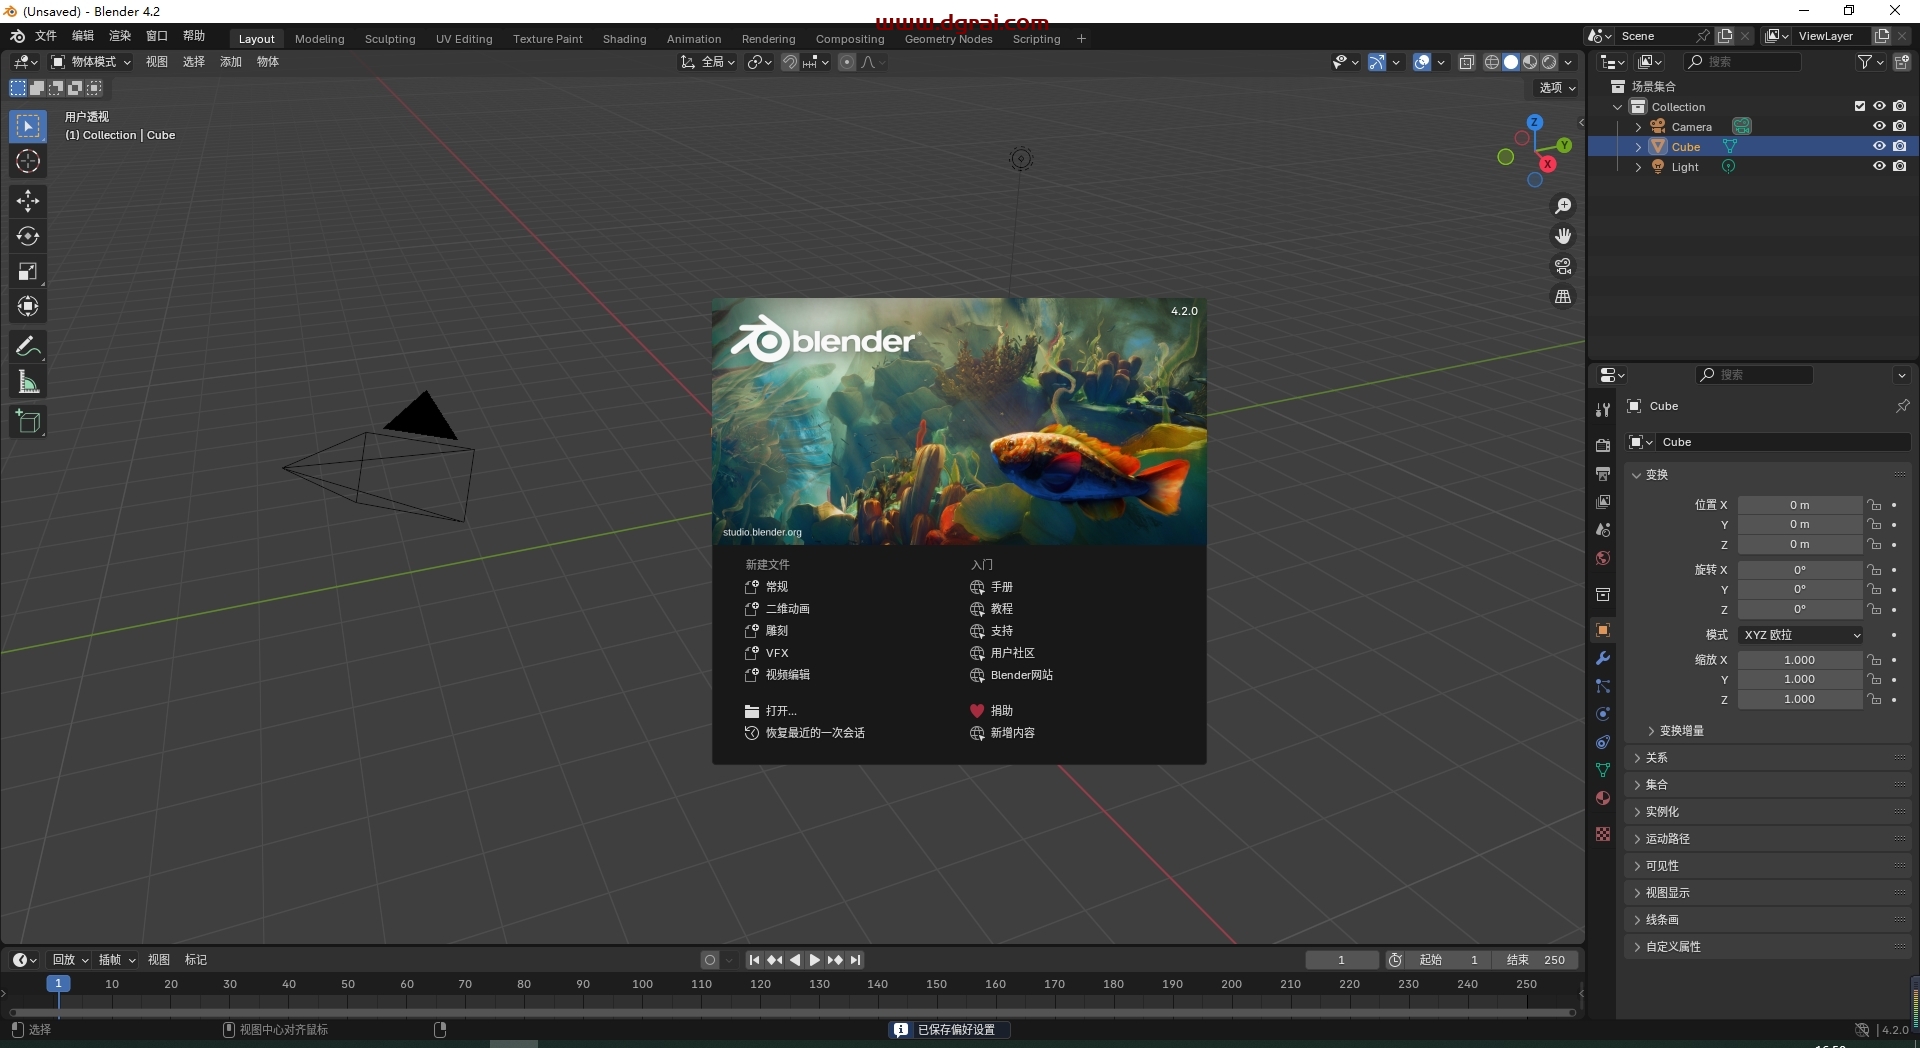This screenshot has height=1048, width=1920.
Task: Choose the Transform tool
Action: click(28, 306)
